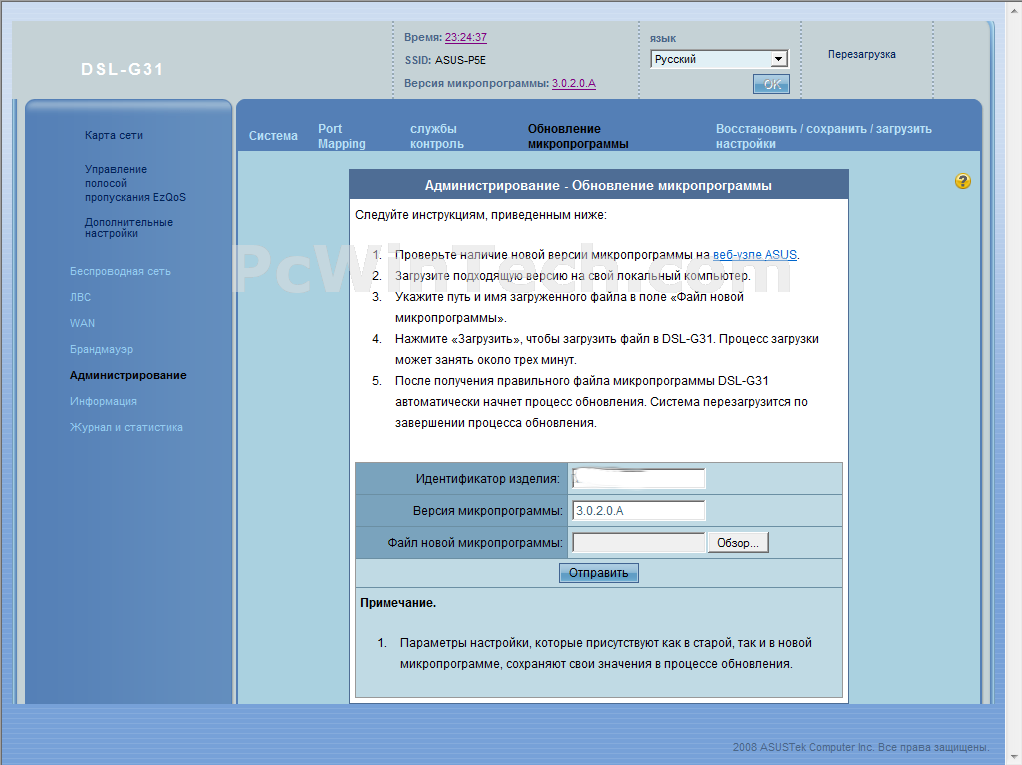Image resolution: width=1022 pixels, height=765 pixels.
Task: Open the firmware version link 3.0.2.0.A in header
Action: tap(574, 83)
